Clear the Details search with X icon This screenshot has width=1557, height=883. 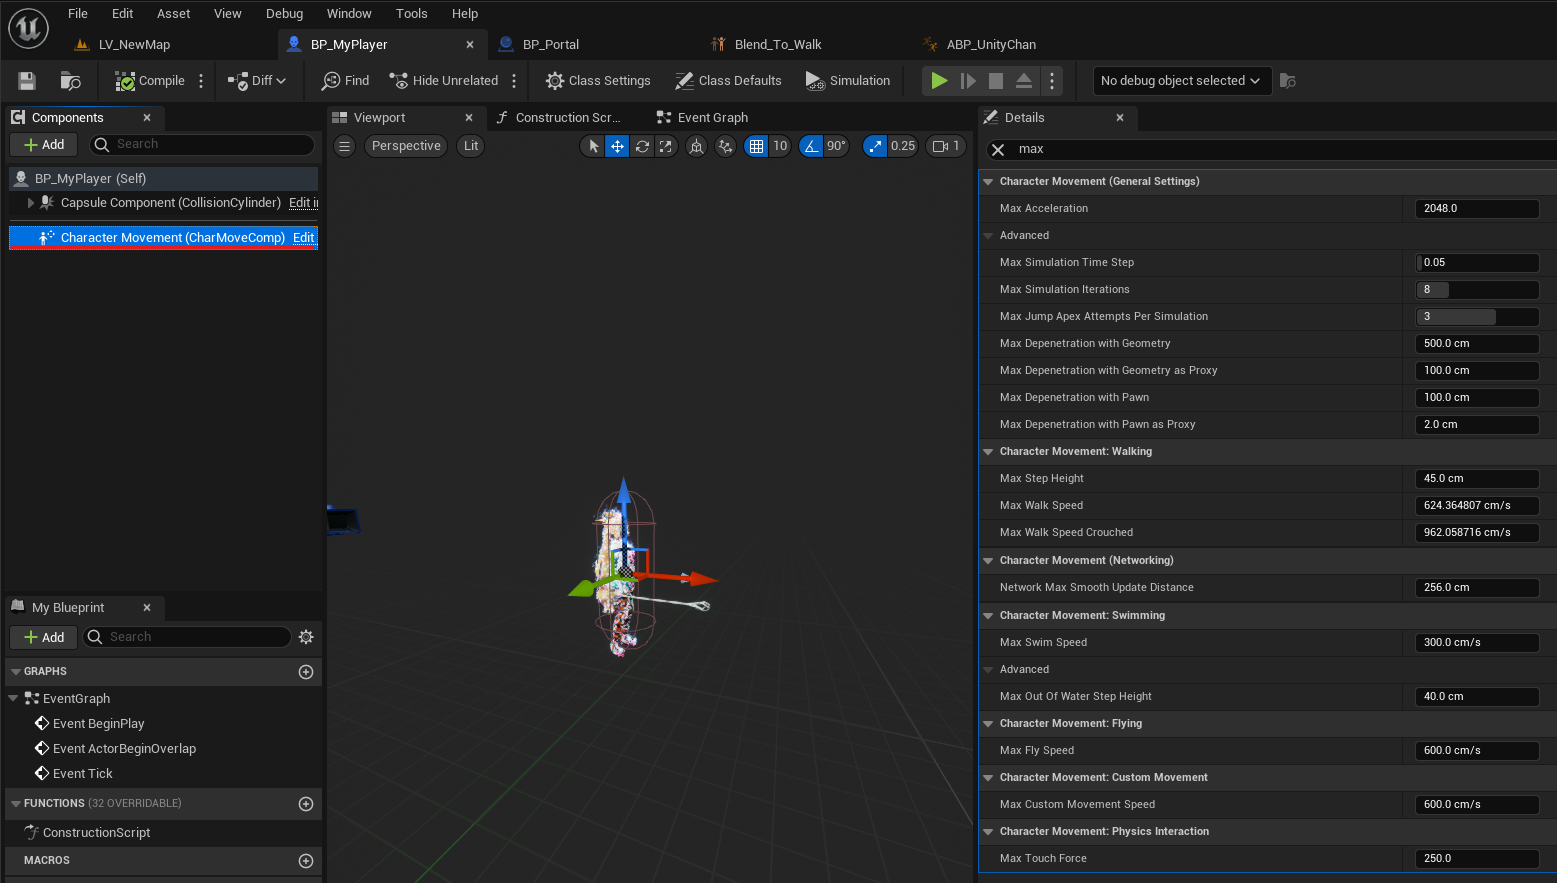[x=998, y=150]
